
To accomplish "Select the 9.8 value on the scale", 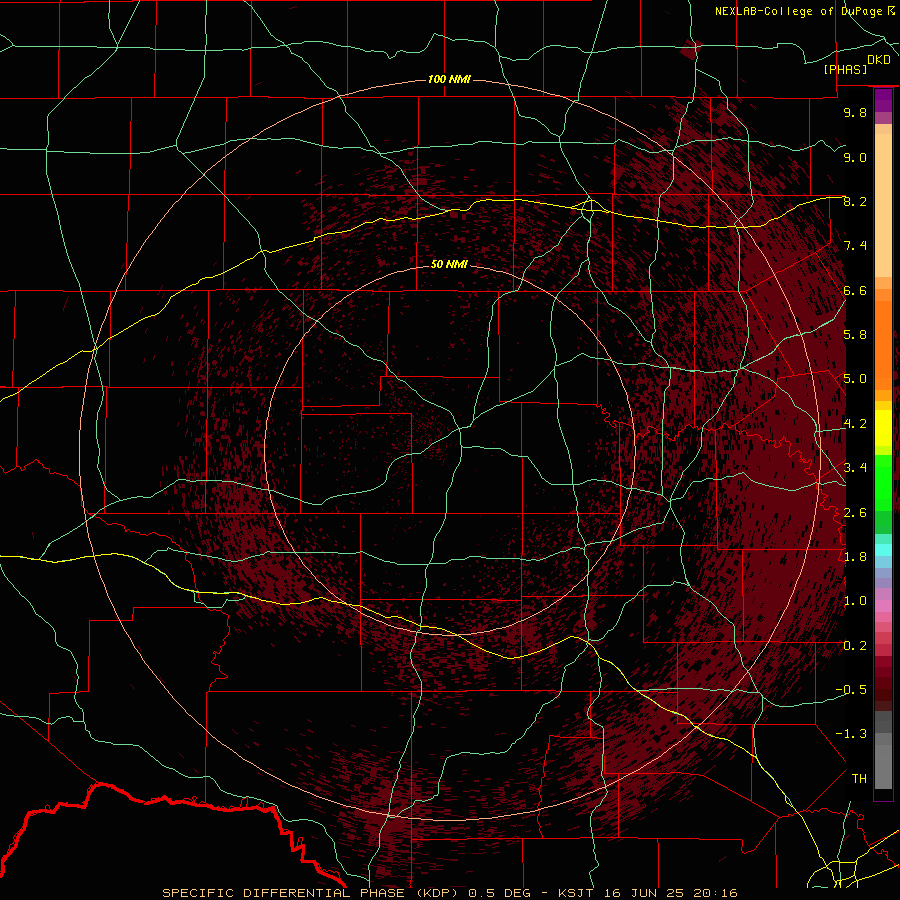I will click(855, 112).
